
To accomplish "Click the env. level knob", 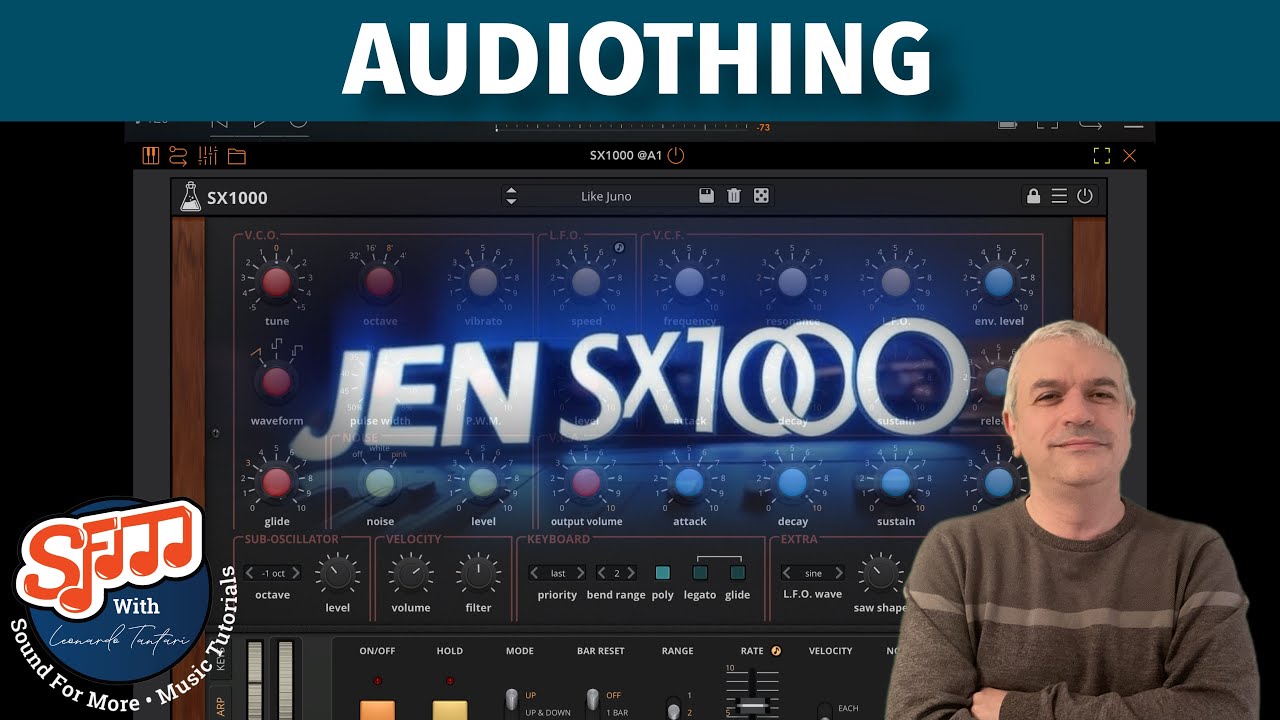I will point(998,283).
